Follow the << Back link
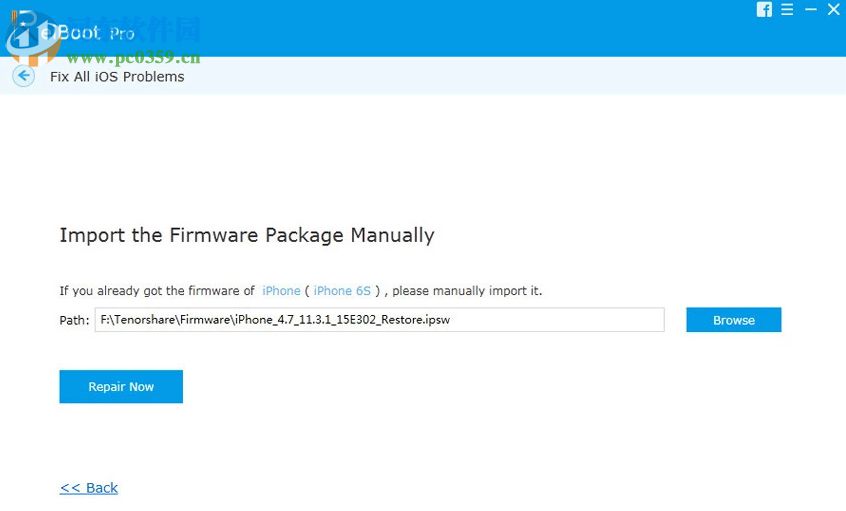The image size is (846, 511). click(89, 488)
